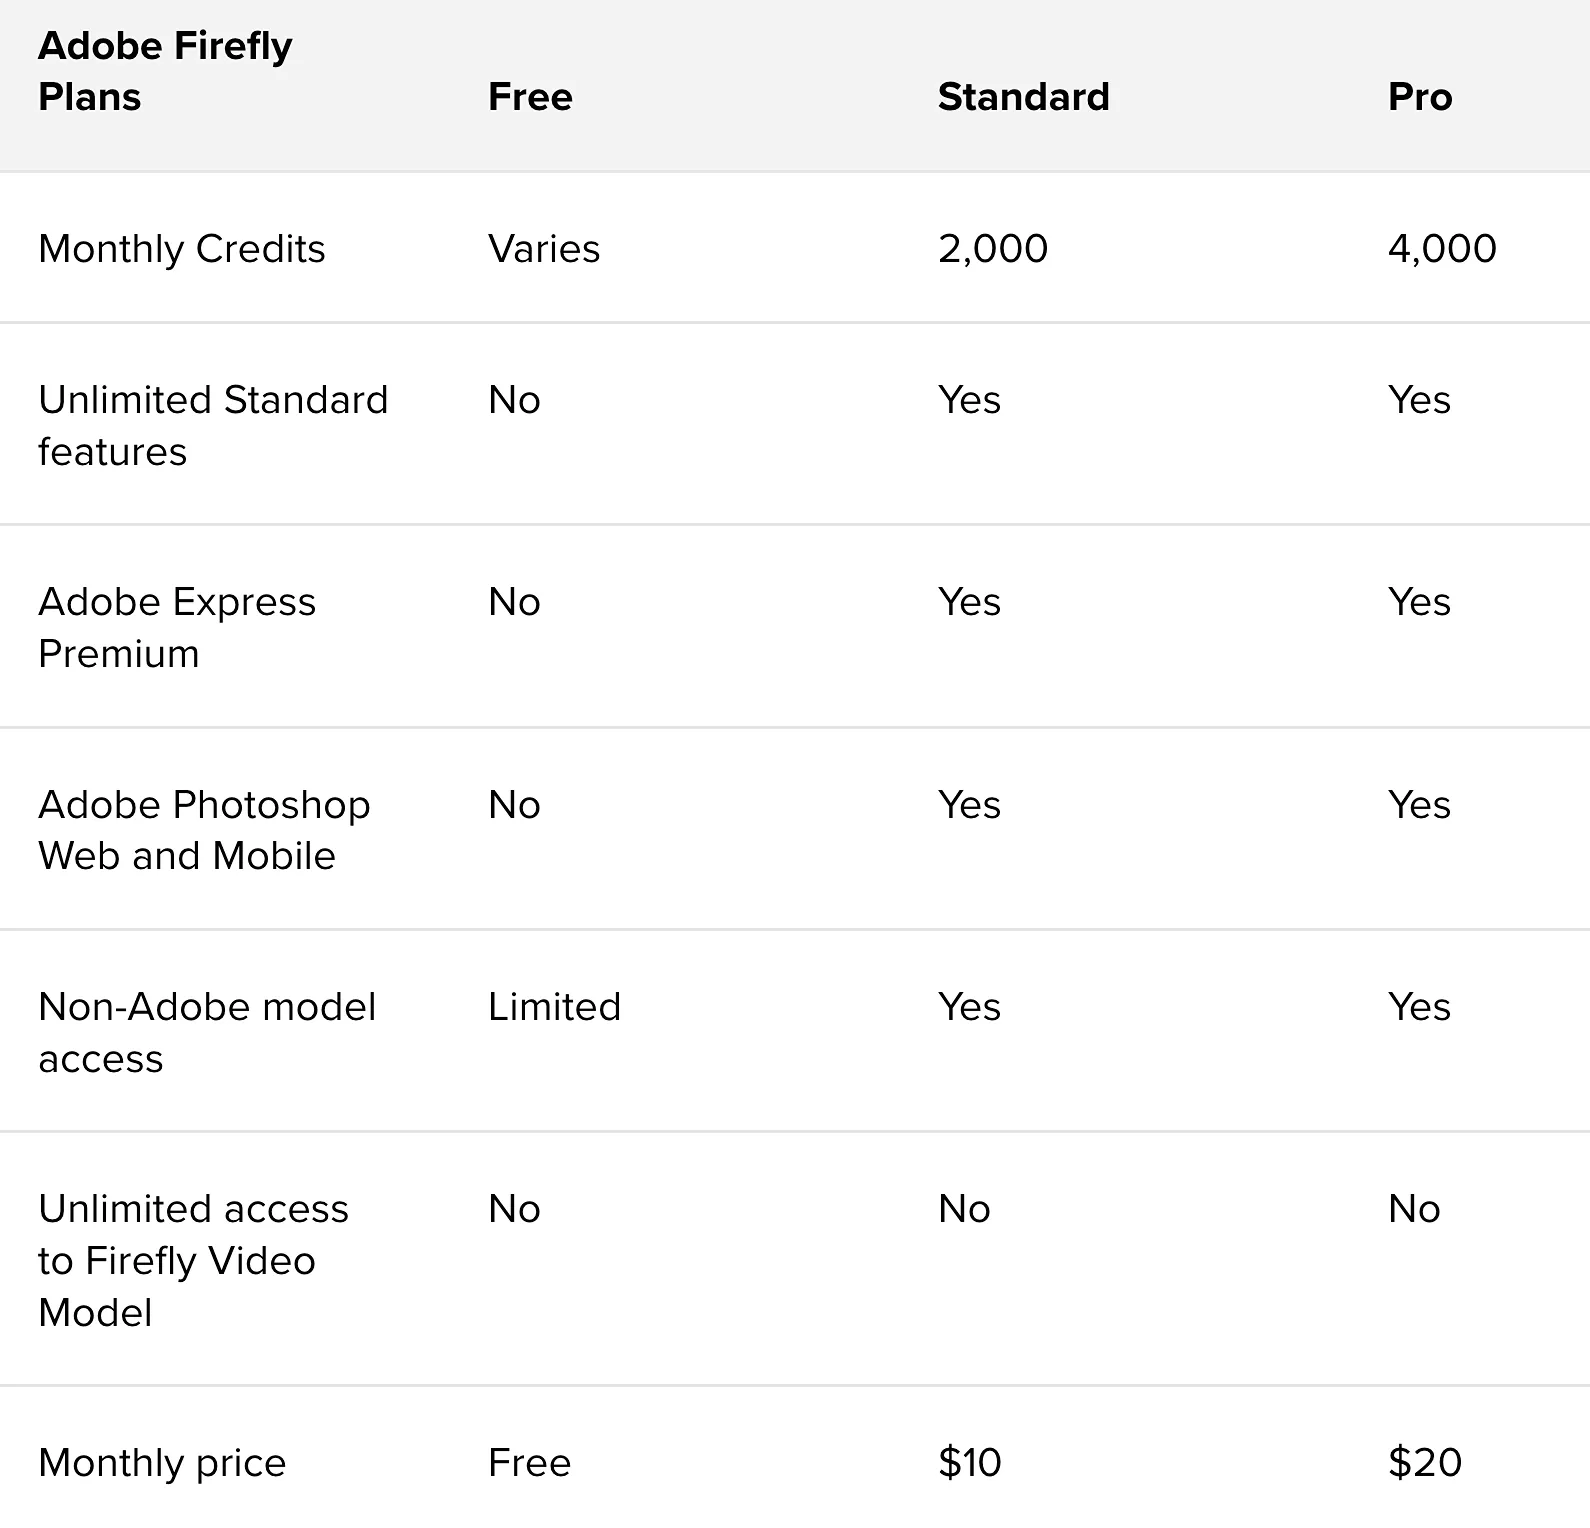1590x1528 pixels.
Task: Click the Varies credits cell
Action: (x=544, y=249)
